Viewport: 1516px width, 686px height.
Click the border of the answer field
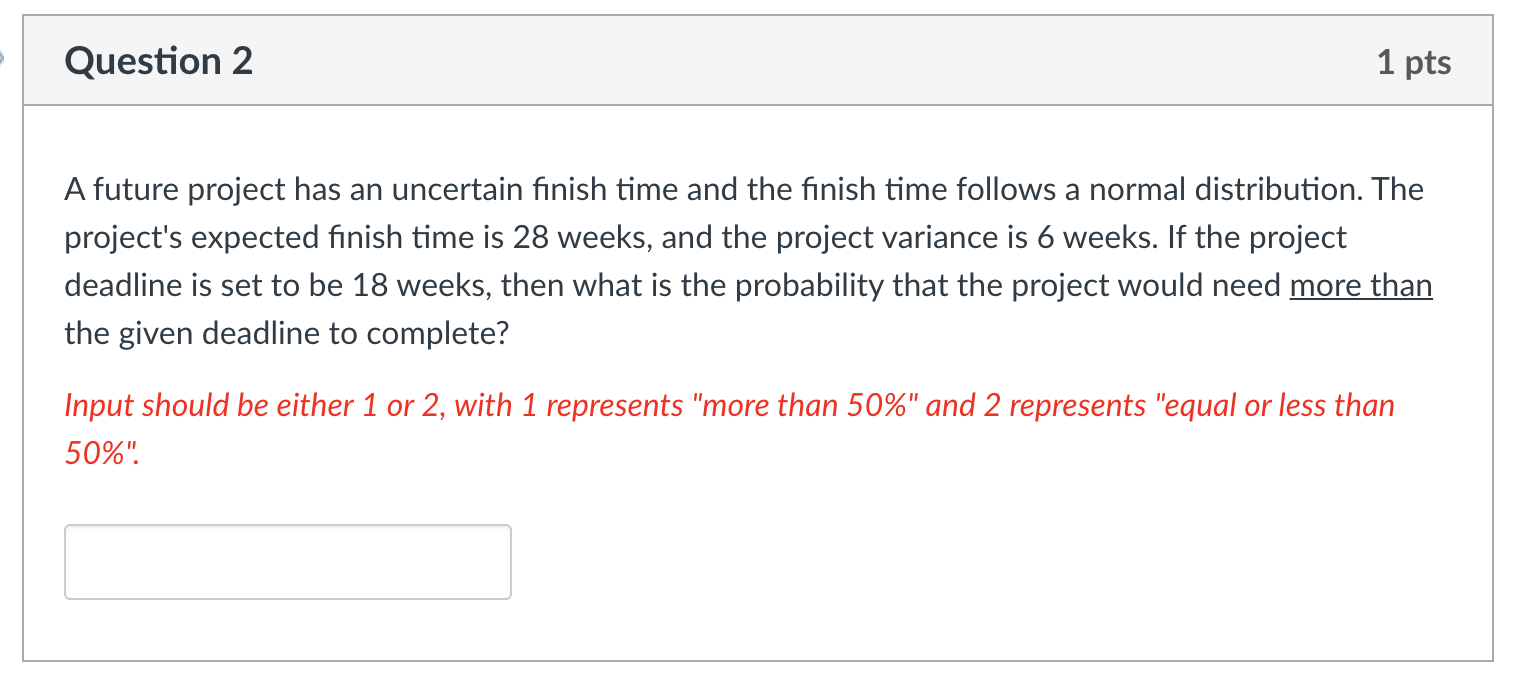tap(287, 524)
